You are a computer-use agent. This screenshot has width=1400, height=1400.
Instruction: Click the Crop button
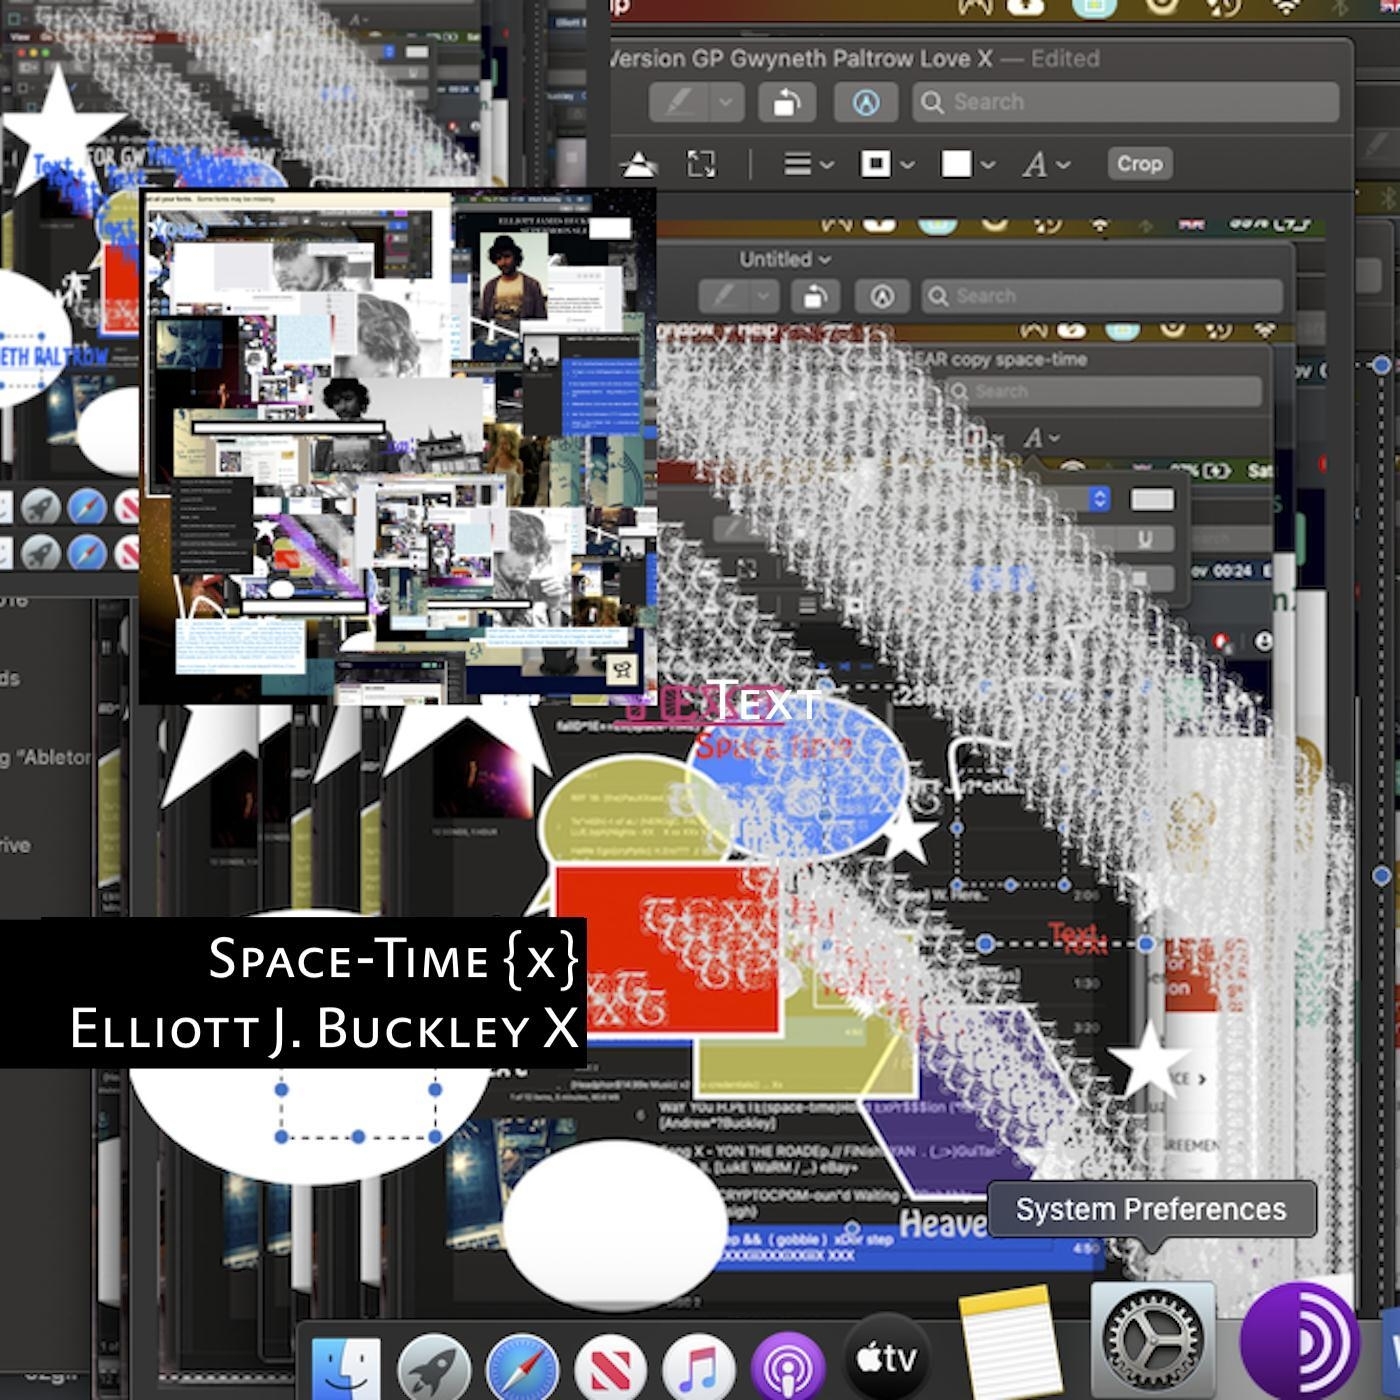point(1139,164)
